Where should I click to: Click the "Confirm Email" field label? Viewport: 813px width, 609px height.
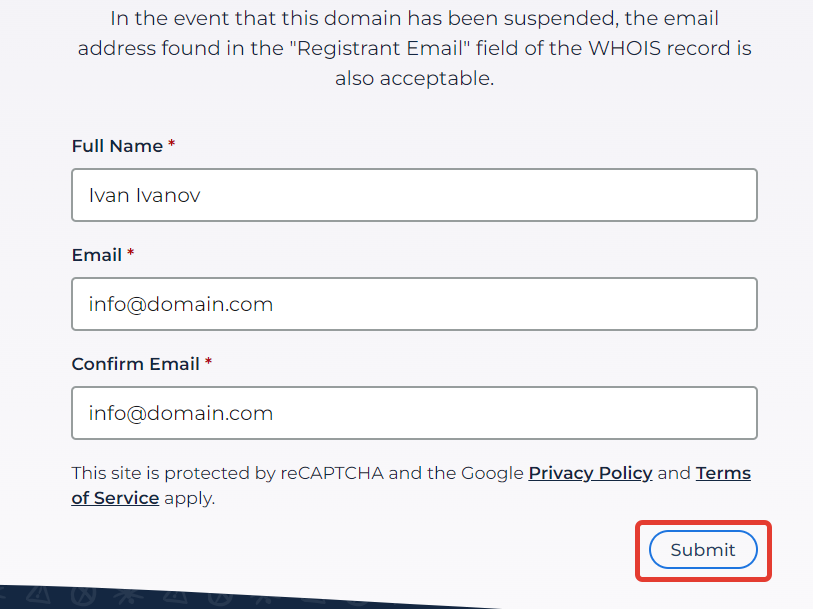pos(135,364)
